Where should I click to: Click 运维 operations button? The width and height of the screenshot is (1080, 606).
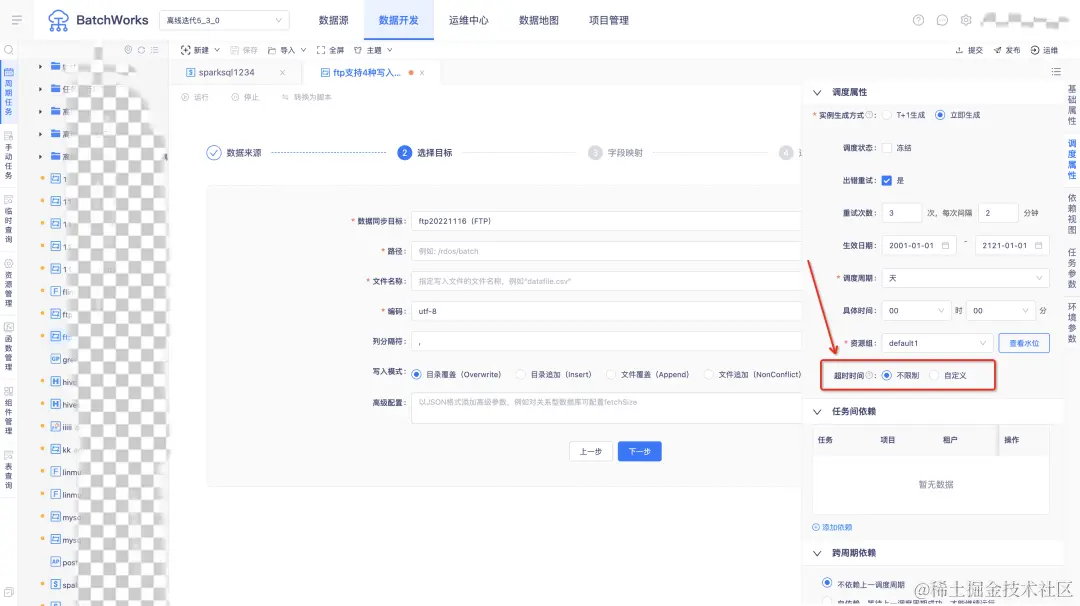point(1044,50)
